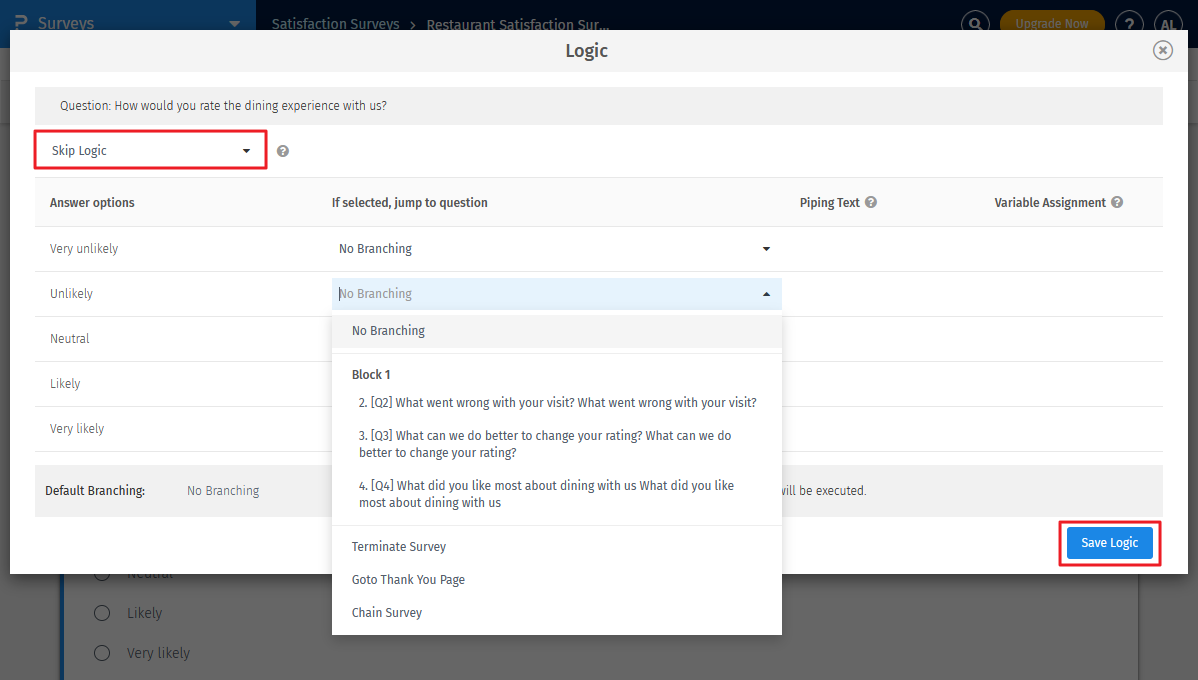Click the Save Logic button
The height and width of the screenshot is (680, 1198).
point(1109,542)
